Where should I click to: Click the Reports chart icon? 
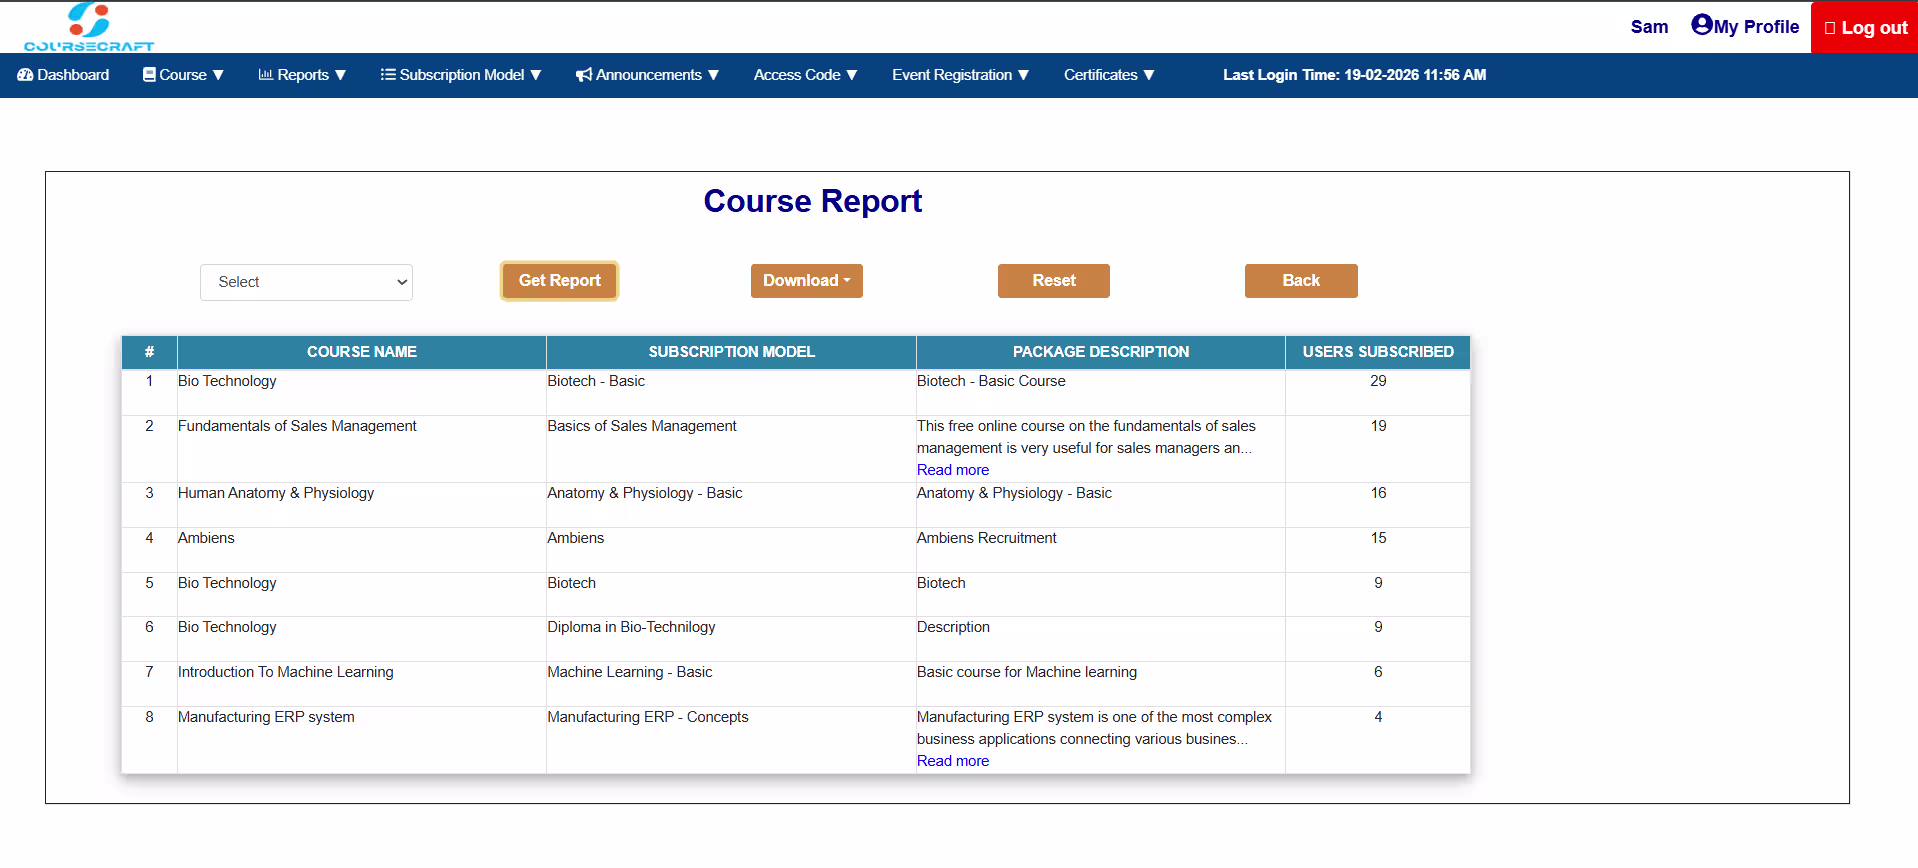point(266,75)
